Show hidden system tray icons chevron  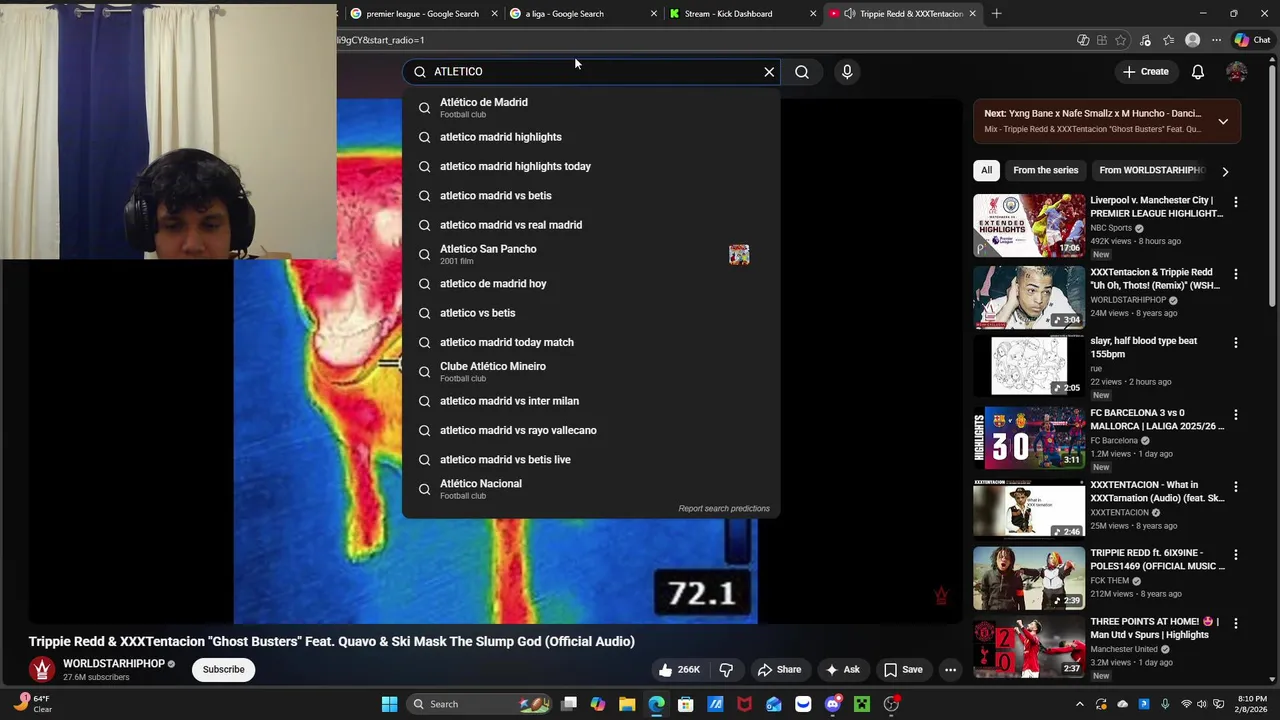coord(1079,704)
